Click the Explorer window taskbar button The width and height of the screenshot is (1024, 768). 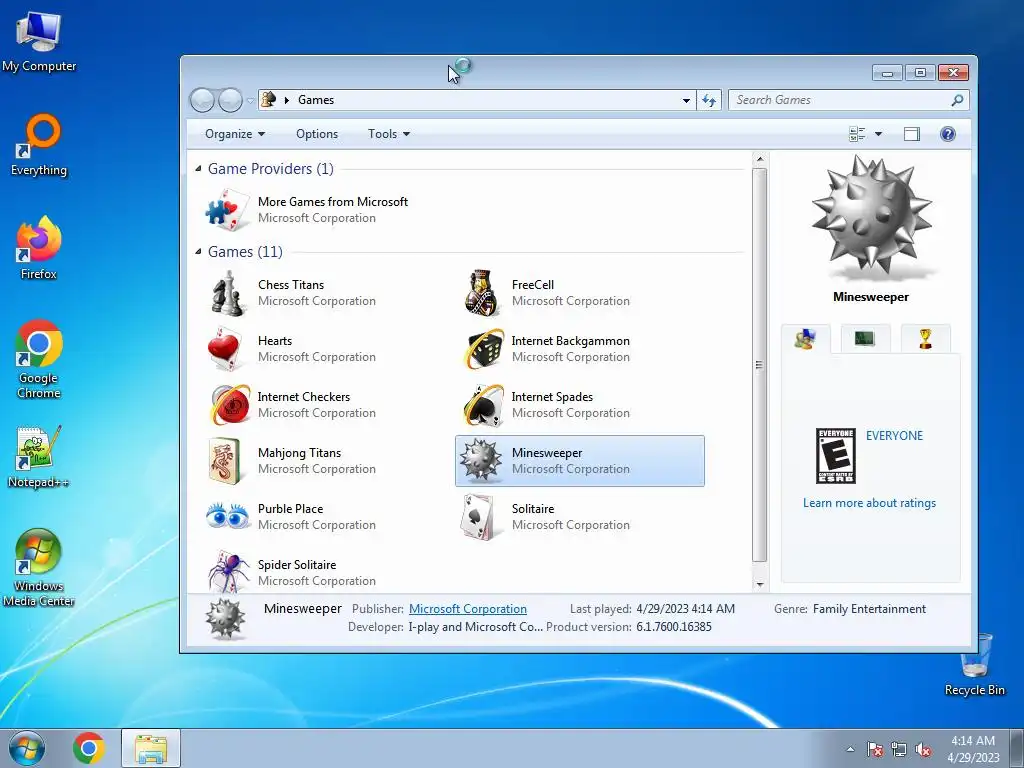pyautogui.click(x=151, y=748)
